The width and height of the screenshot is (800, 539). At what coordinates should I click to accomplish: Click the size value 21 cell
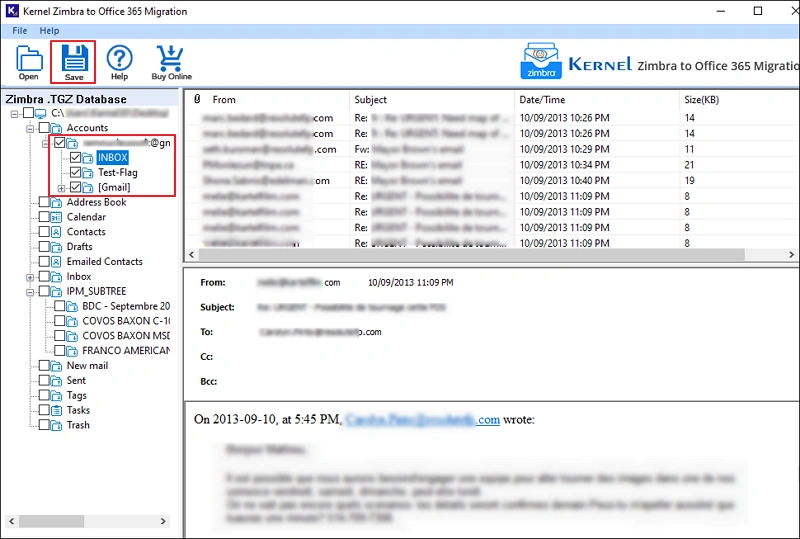click(x=689, y=165)
